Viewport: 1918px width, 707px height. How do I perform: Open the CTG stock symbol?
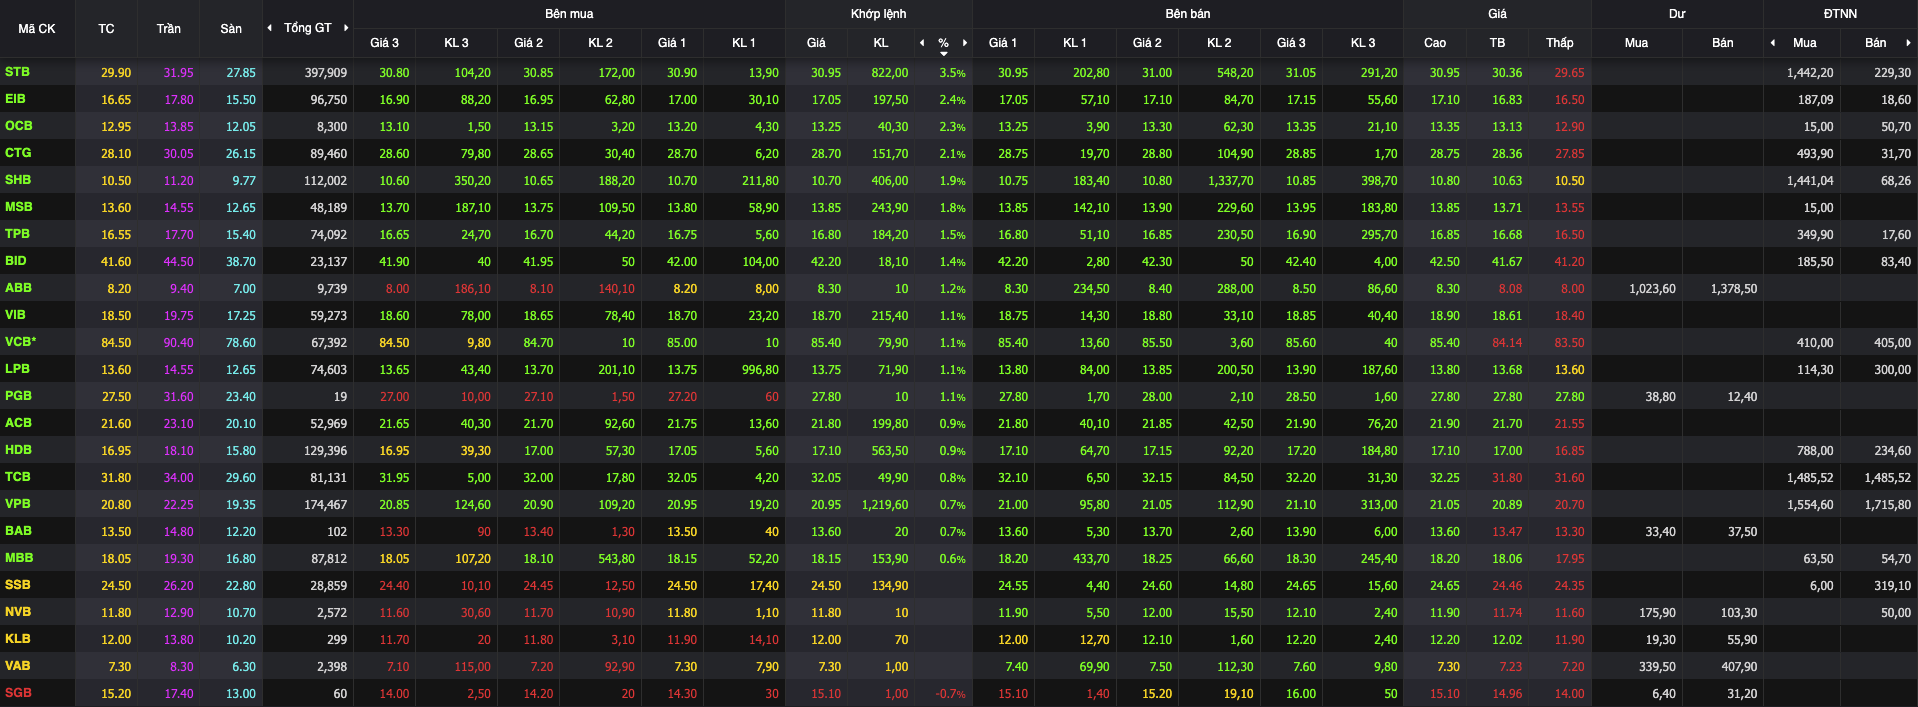pyautogui.click(x=18, y=153)
